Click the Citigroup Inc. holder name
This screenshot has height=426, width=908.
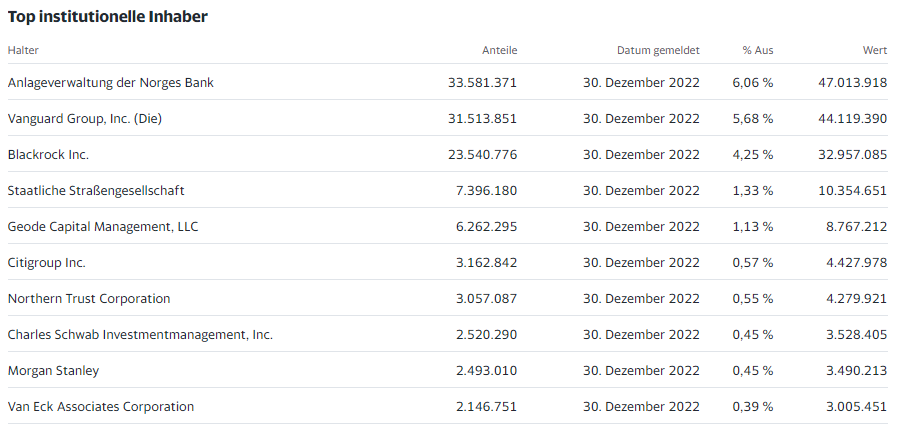(46, 263)
